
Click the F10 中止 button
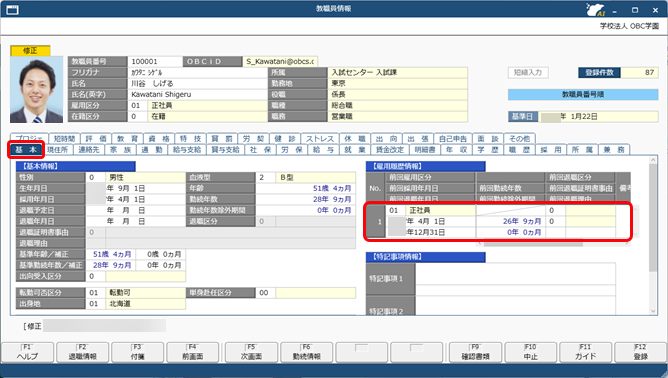coord(530,352)
